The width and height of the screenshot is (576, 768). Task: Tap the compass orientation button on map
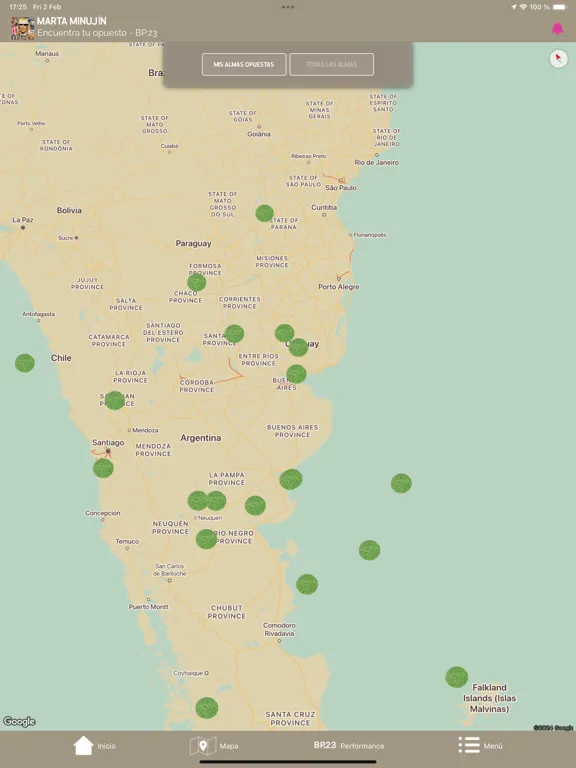pos(558,59)
